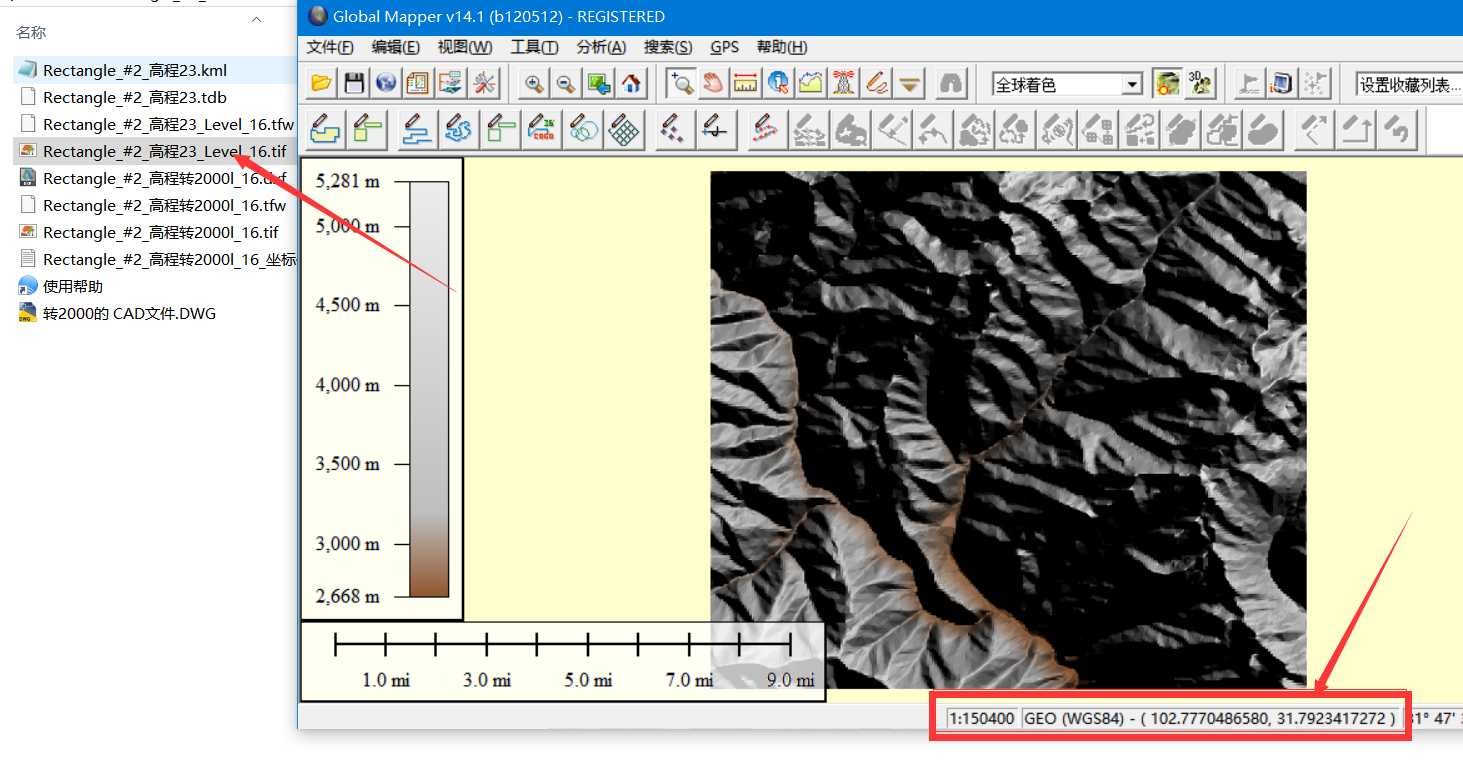Open the 文件(F) menu
Screen dimensions: 1463x765
coord(330,47)
